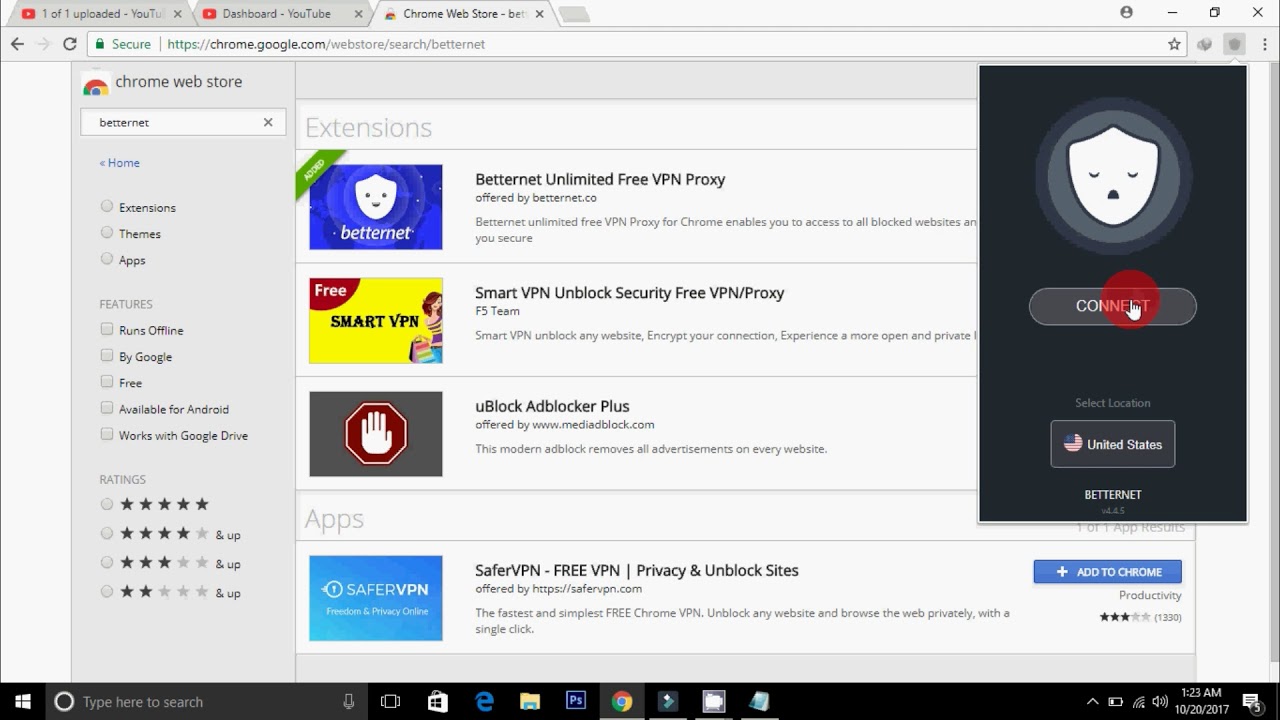Select the Chrome Web Store tab
This screenshot has height=720, width=1280.
(x=463, y=14)
